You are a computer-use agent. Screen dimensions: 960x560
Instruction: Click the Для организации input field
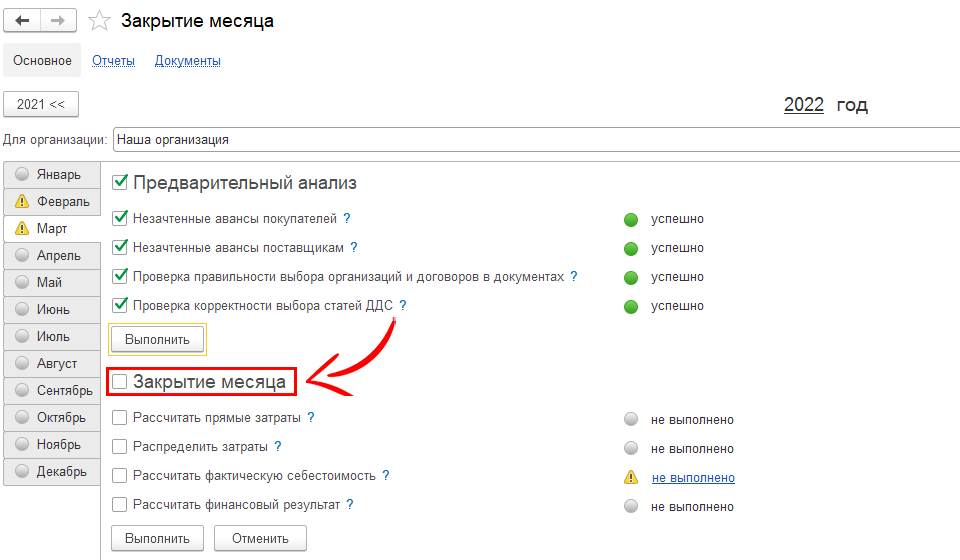point(536,140)
